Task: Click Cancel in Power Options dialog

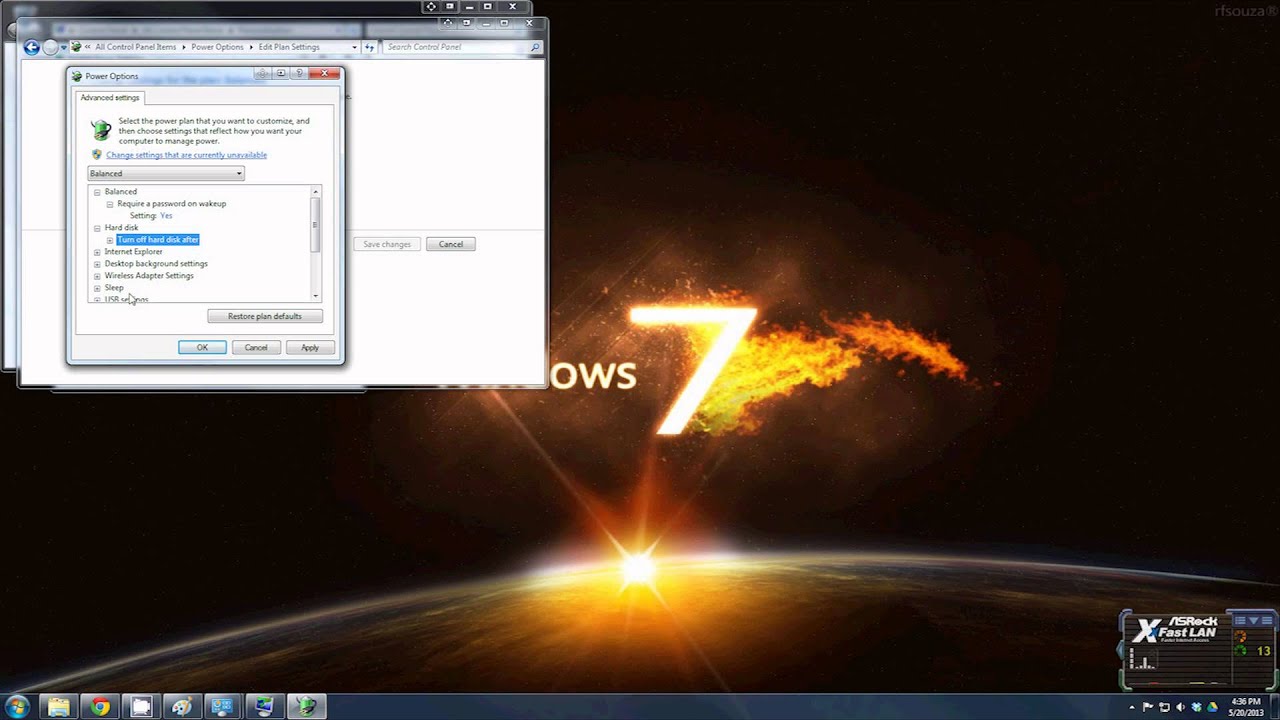Action: point(256,347)
